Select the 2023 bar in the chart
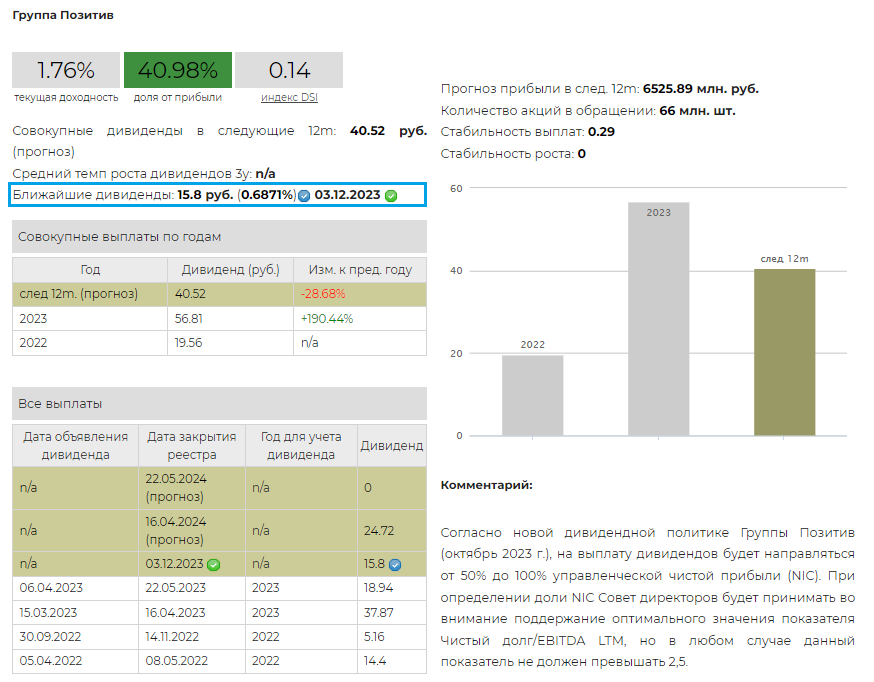This screenshot has width=874, height=682. 658,319
